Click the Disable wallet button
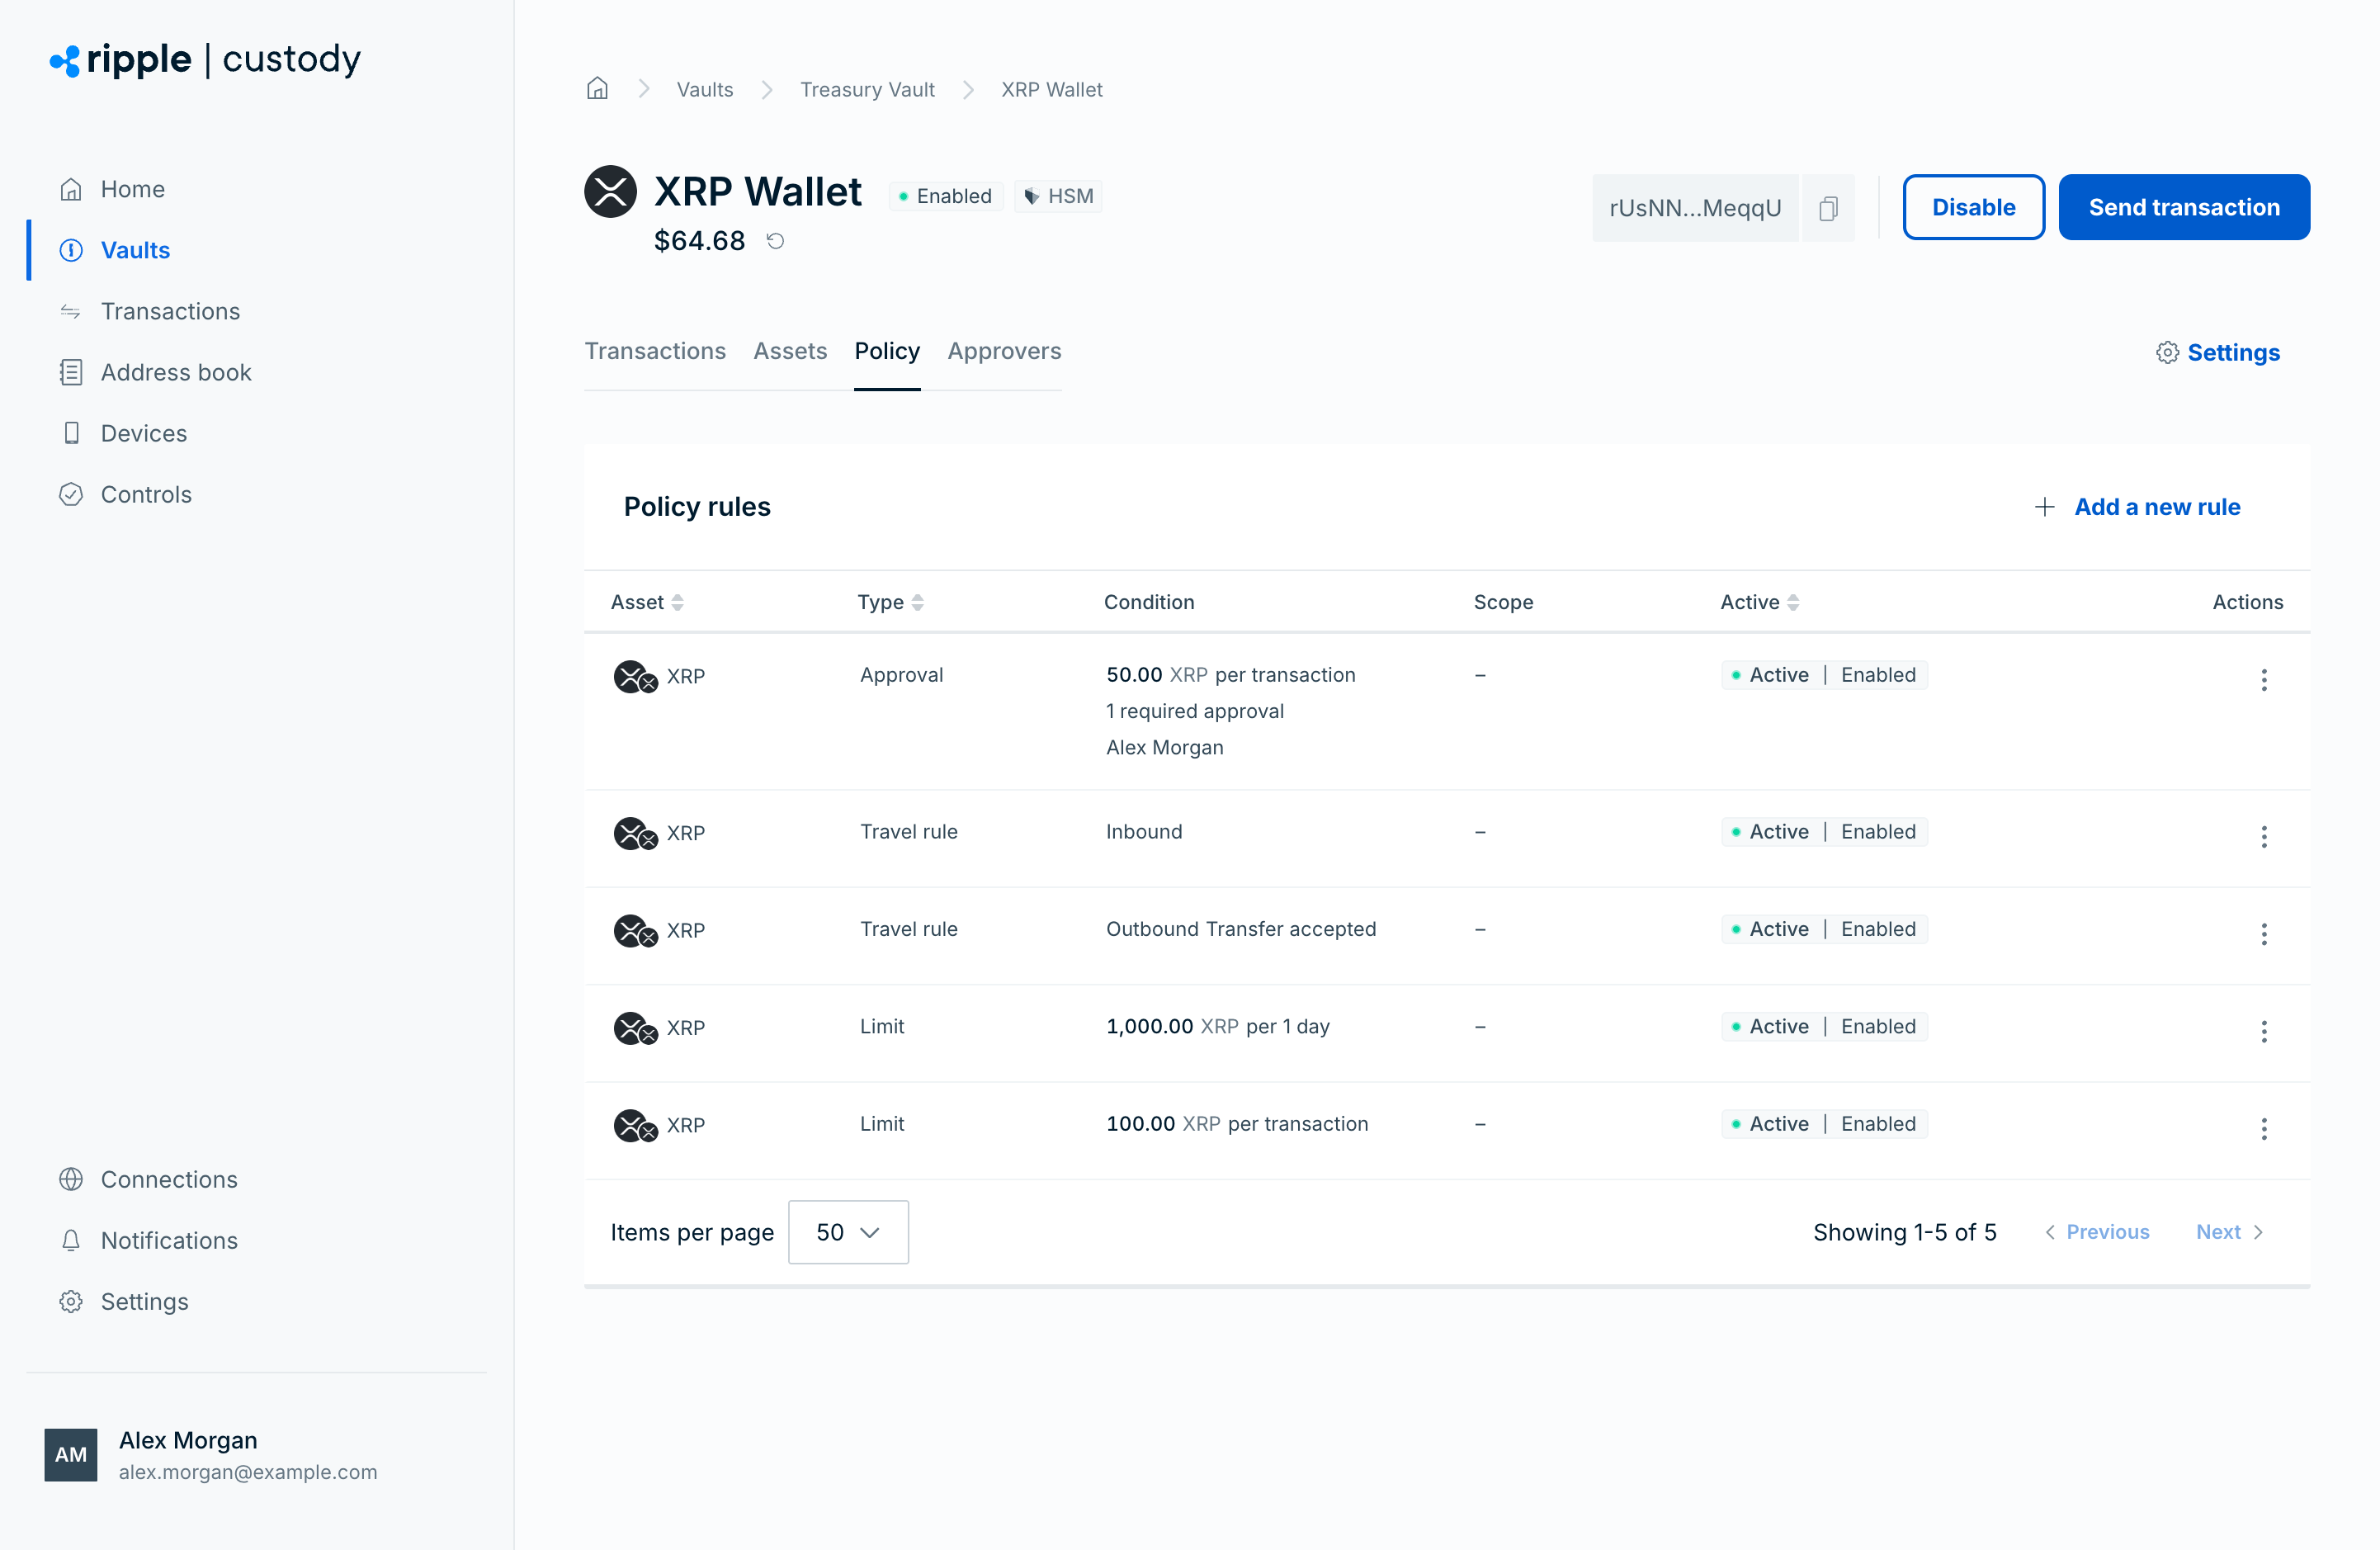This screenshot has height=1550, width=2380. point(1973,207)
